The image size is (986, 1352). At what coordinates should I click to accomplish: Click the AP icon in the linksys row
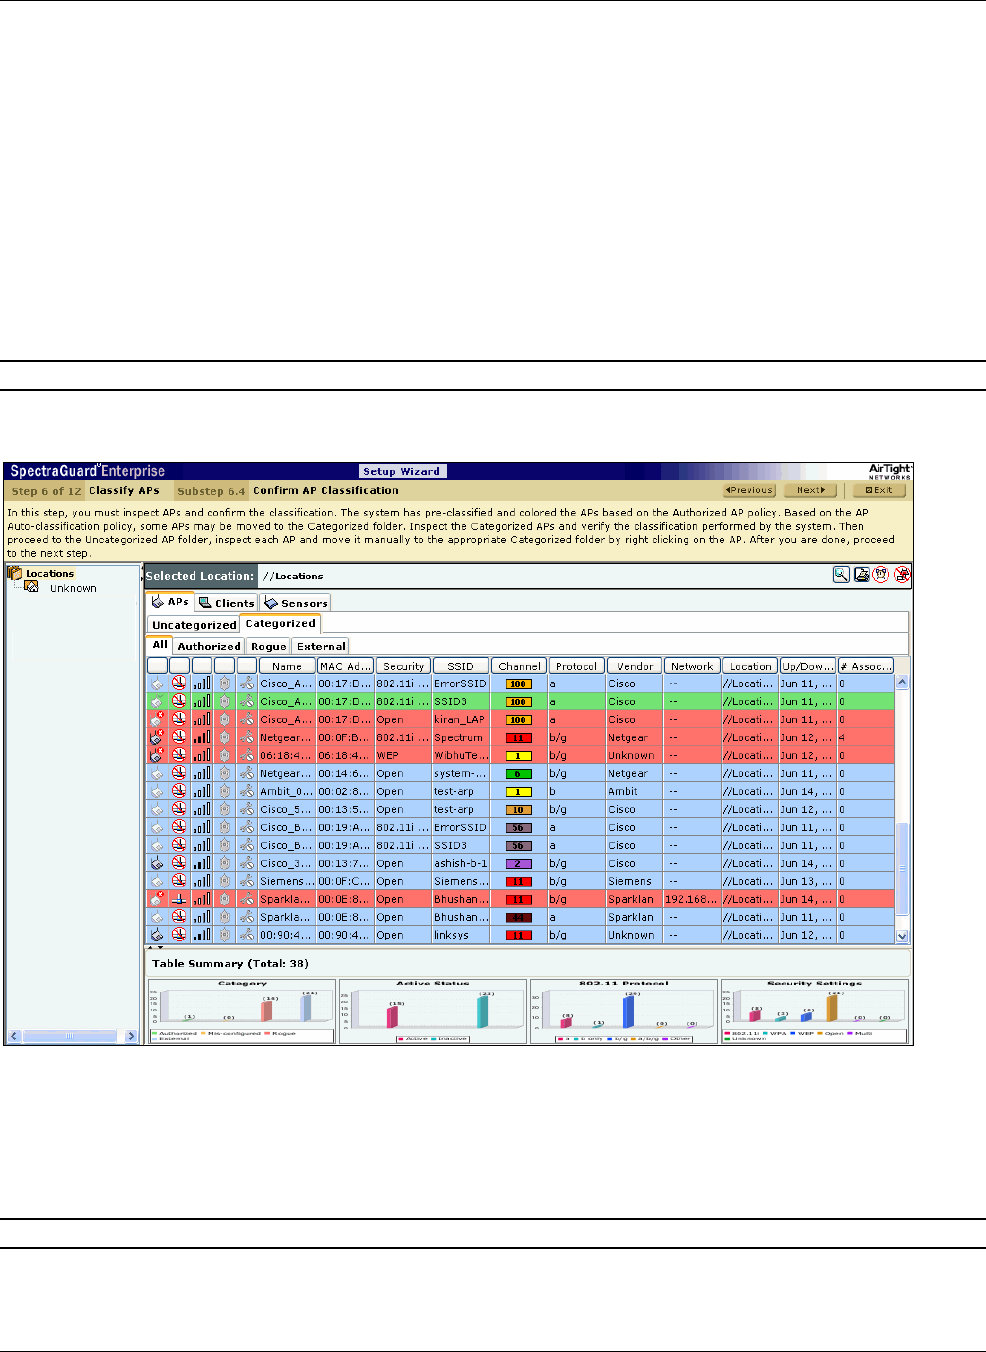coord(157,935)
